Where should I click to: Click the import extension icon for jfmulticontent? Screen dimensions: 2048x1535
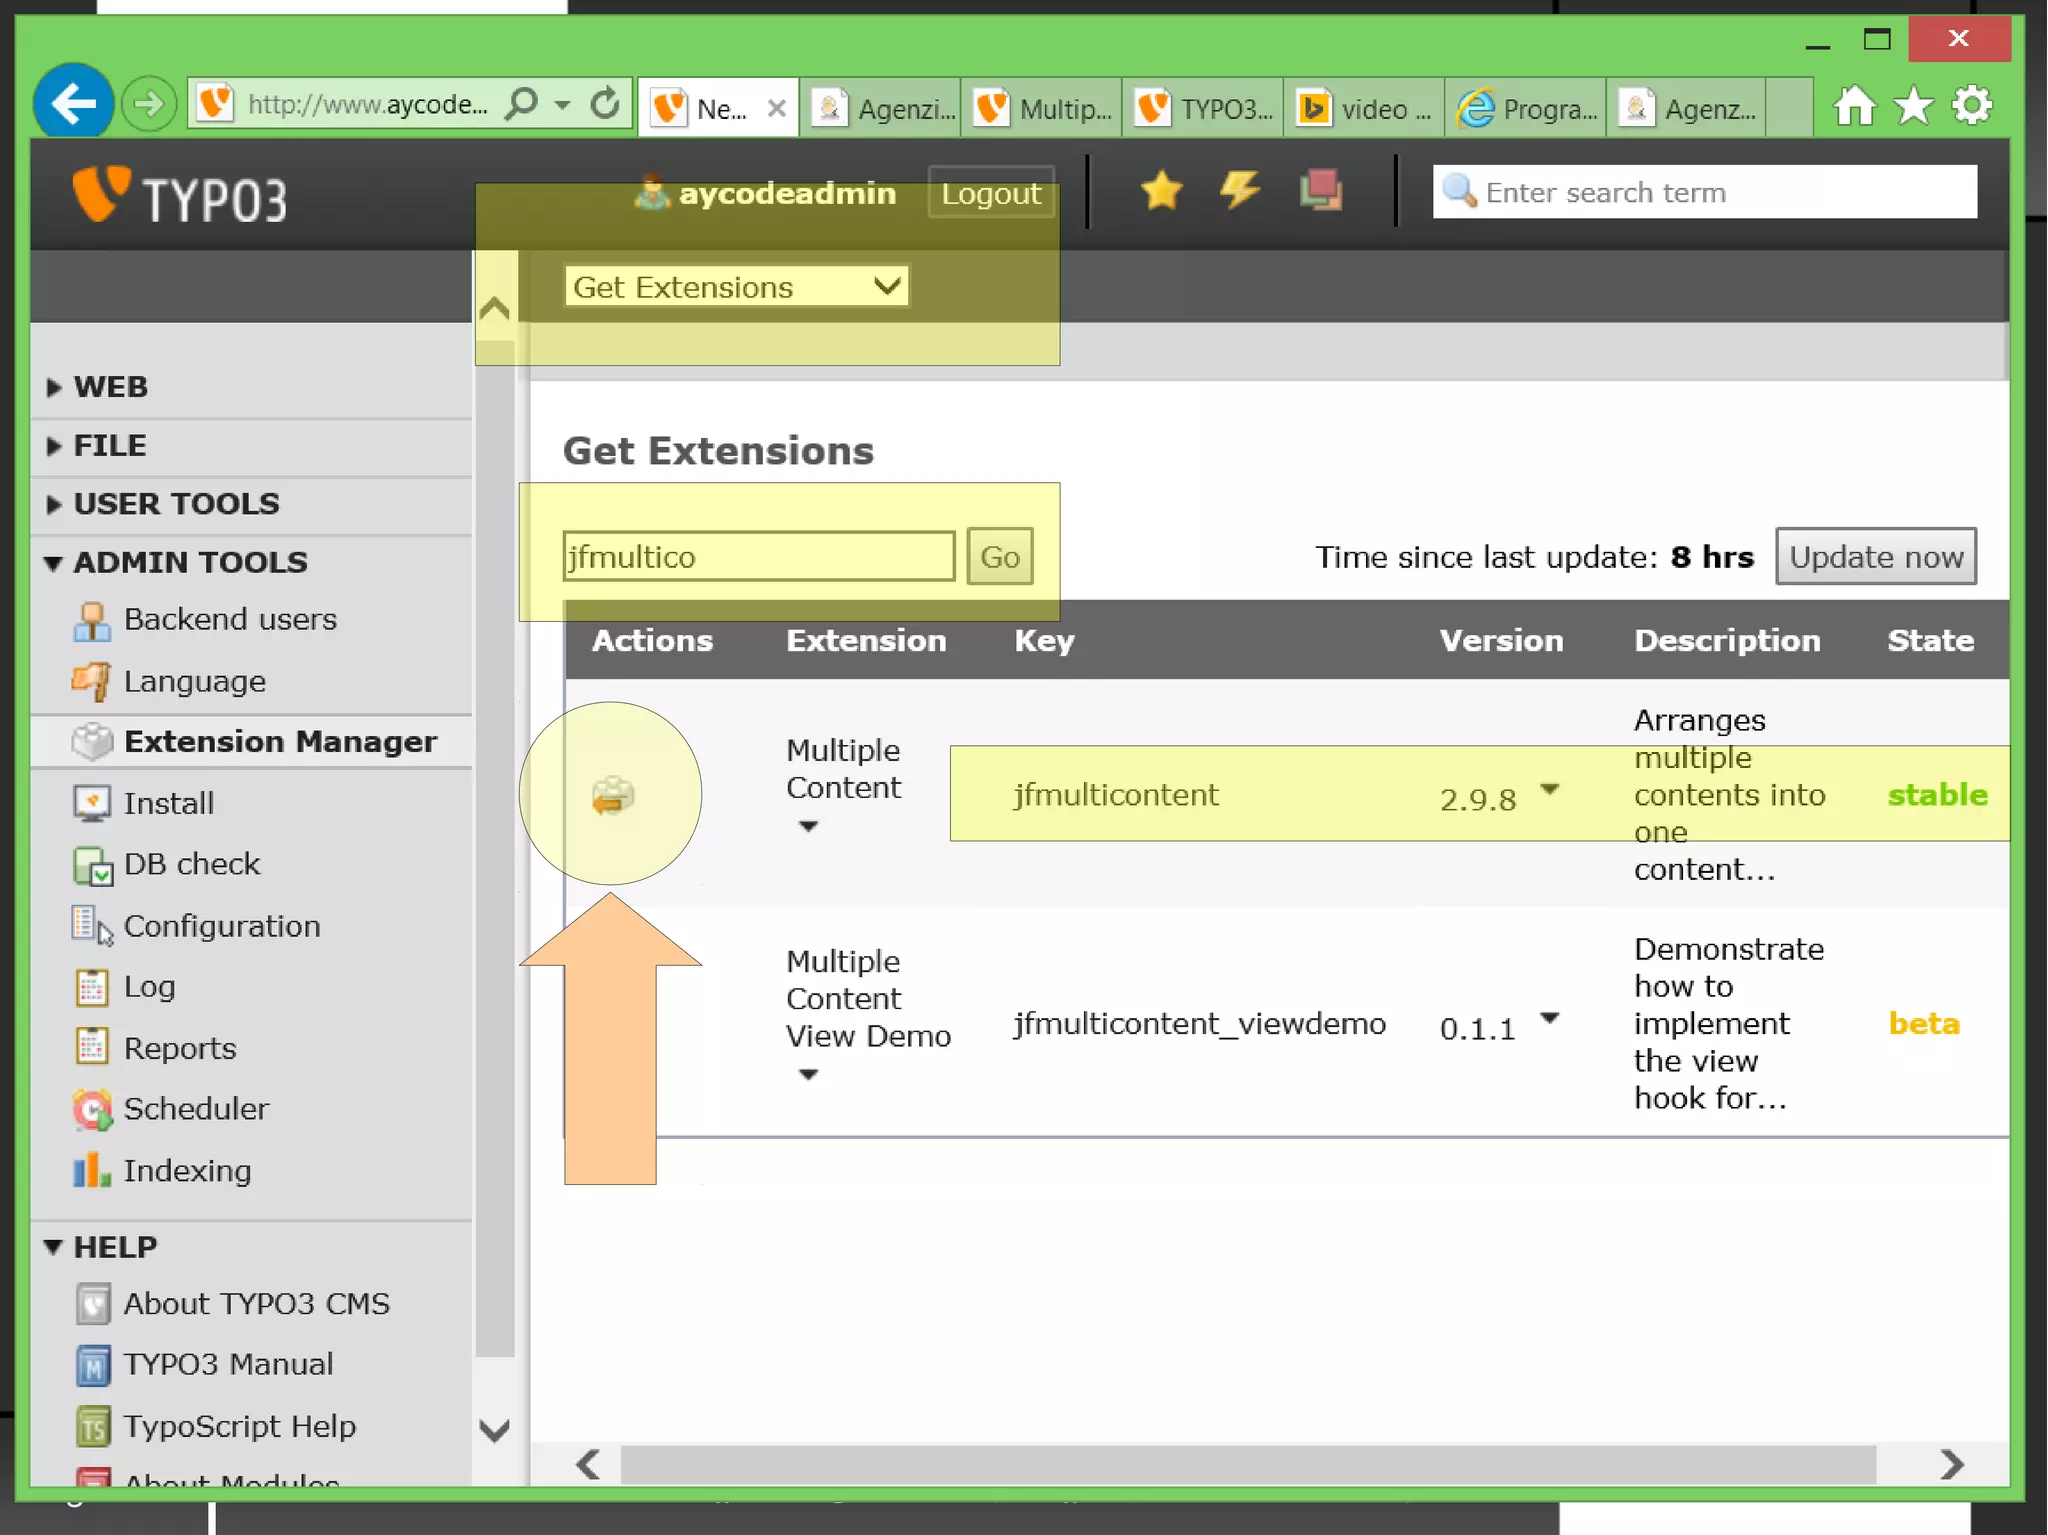pos(612,796)
